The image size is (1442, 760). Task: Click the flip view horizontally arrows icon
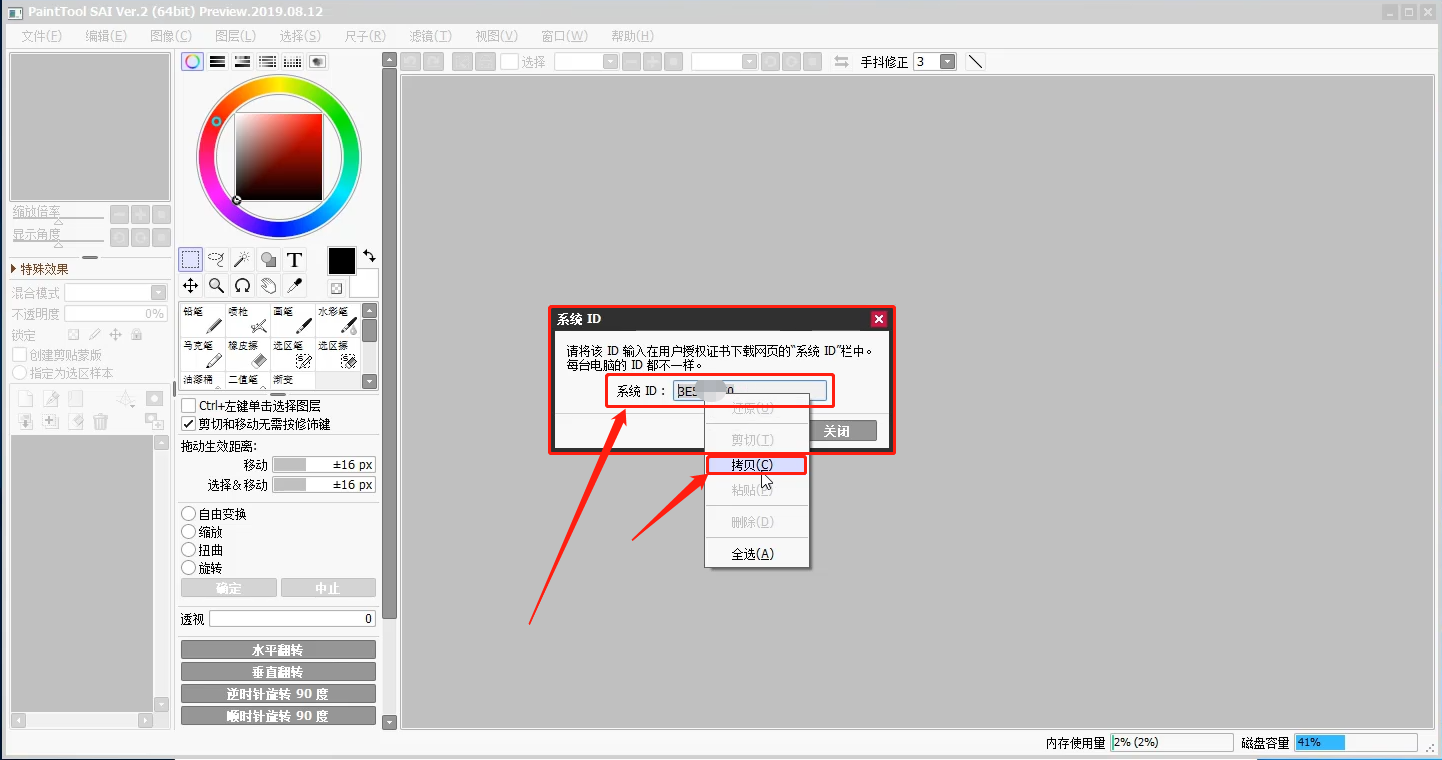[841, 62]
